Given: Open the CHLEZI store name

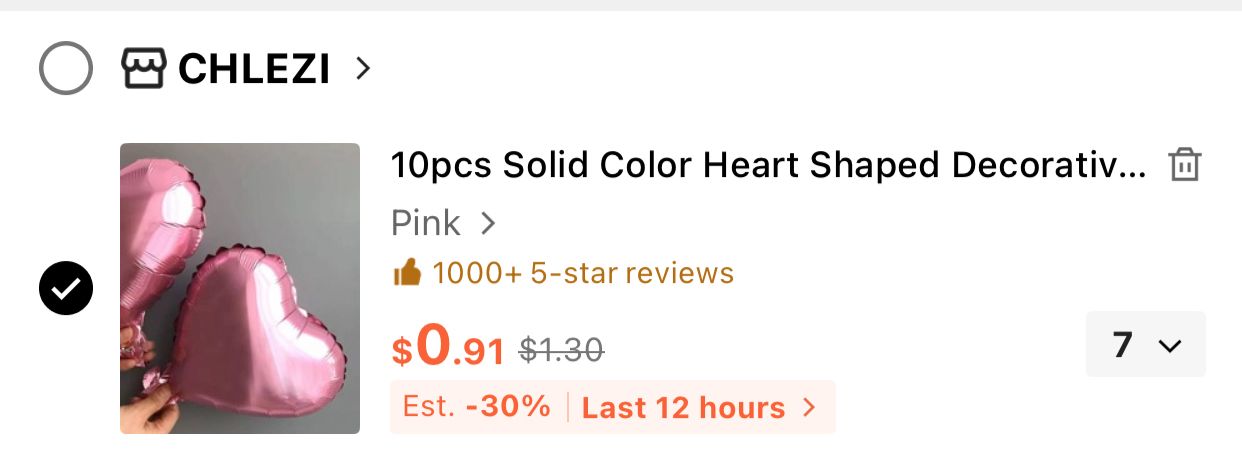Looking at the screenshot, I should [x=254, y=69].
